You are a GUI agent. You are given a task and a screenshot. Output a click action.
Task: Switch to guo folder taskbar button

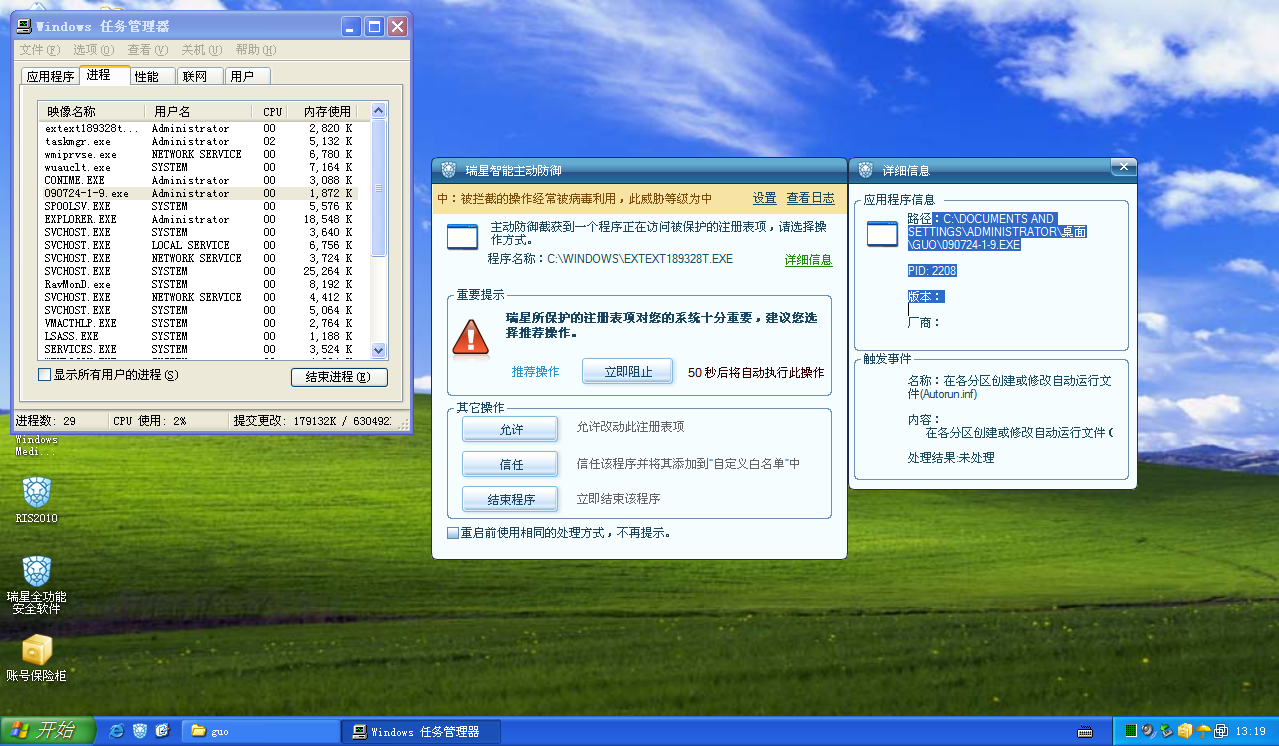[x=260, y=731]
